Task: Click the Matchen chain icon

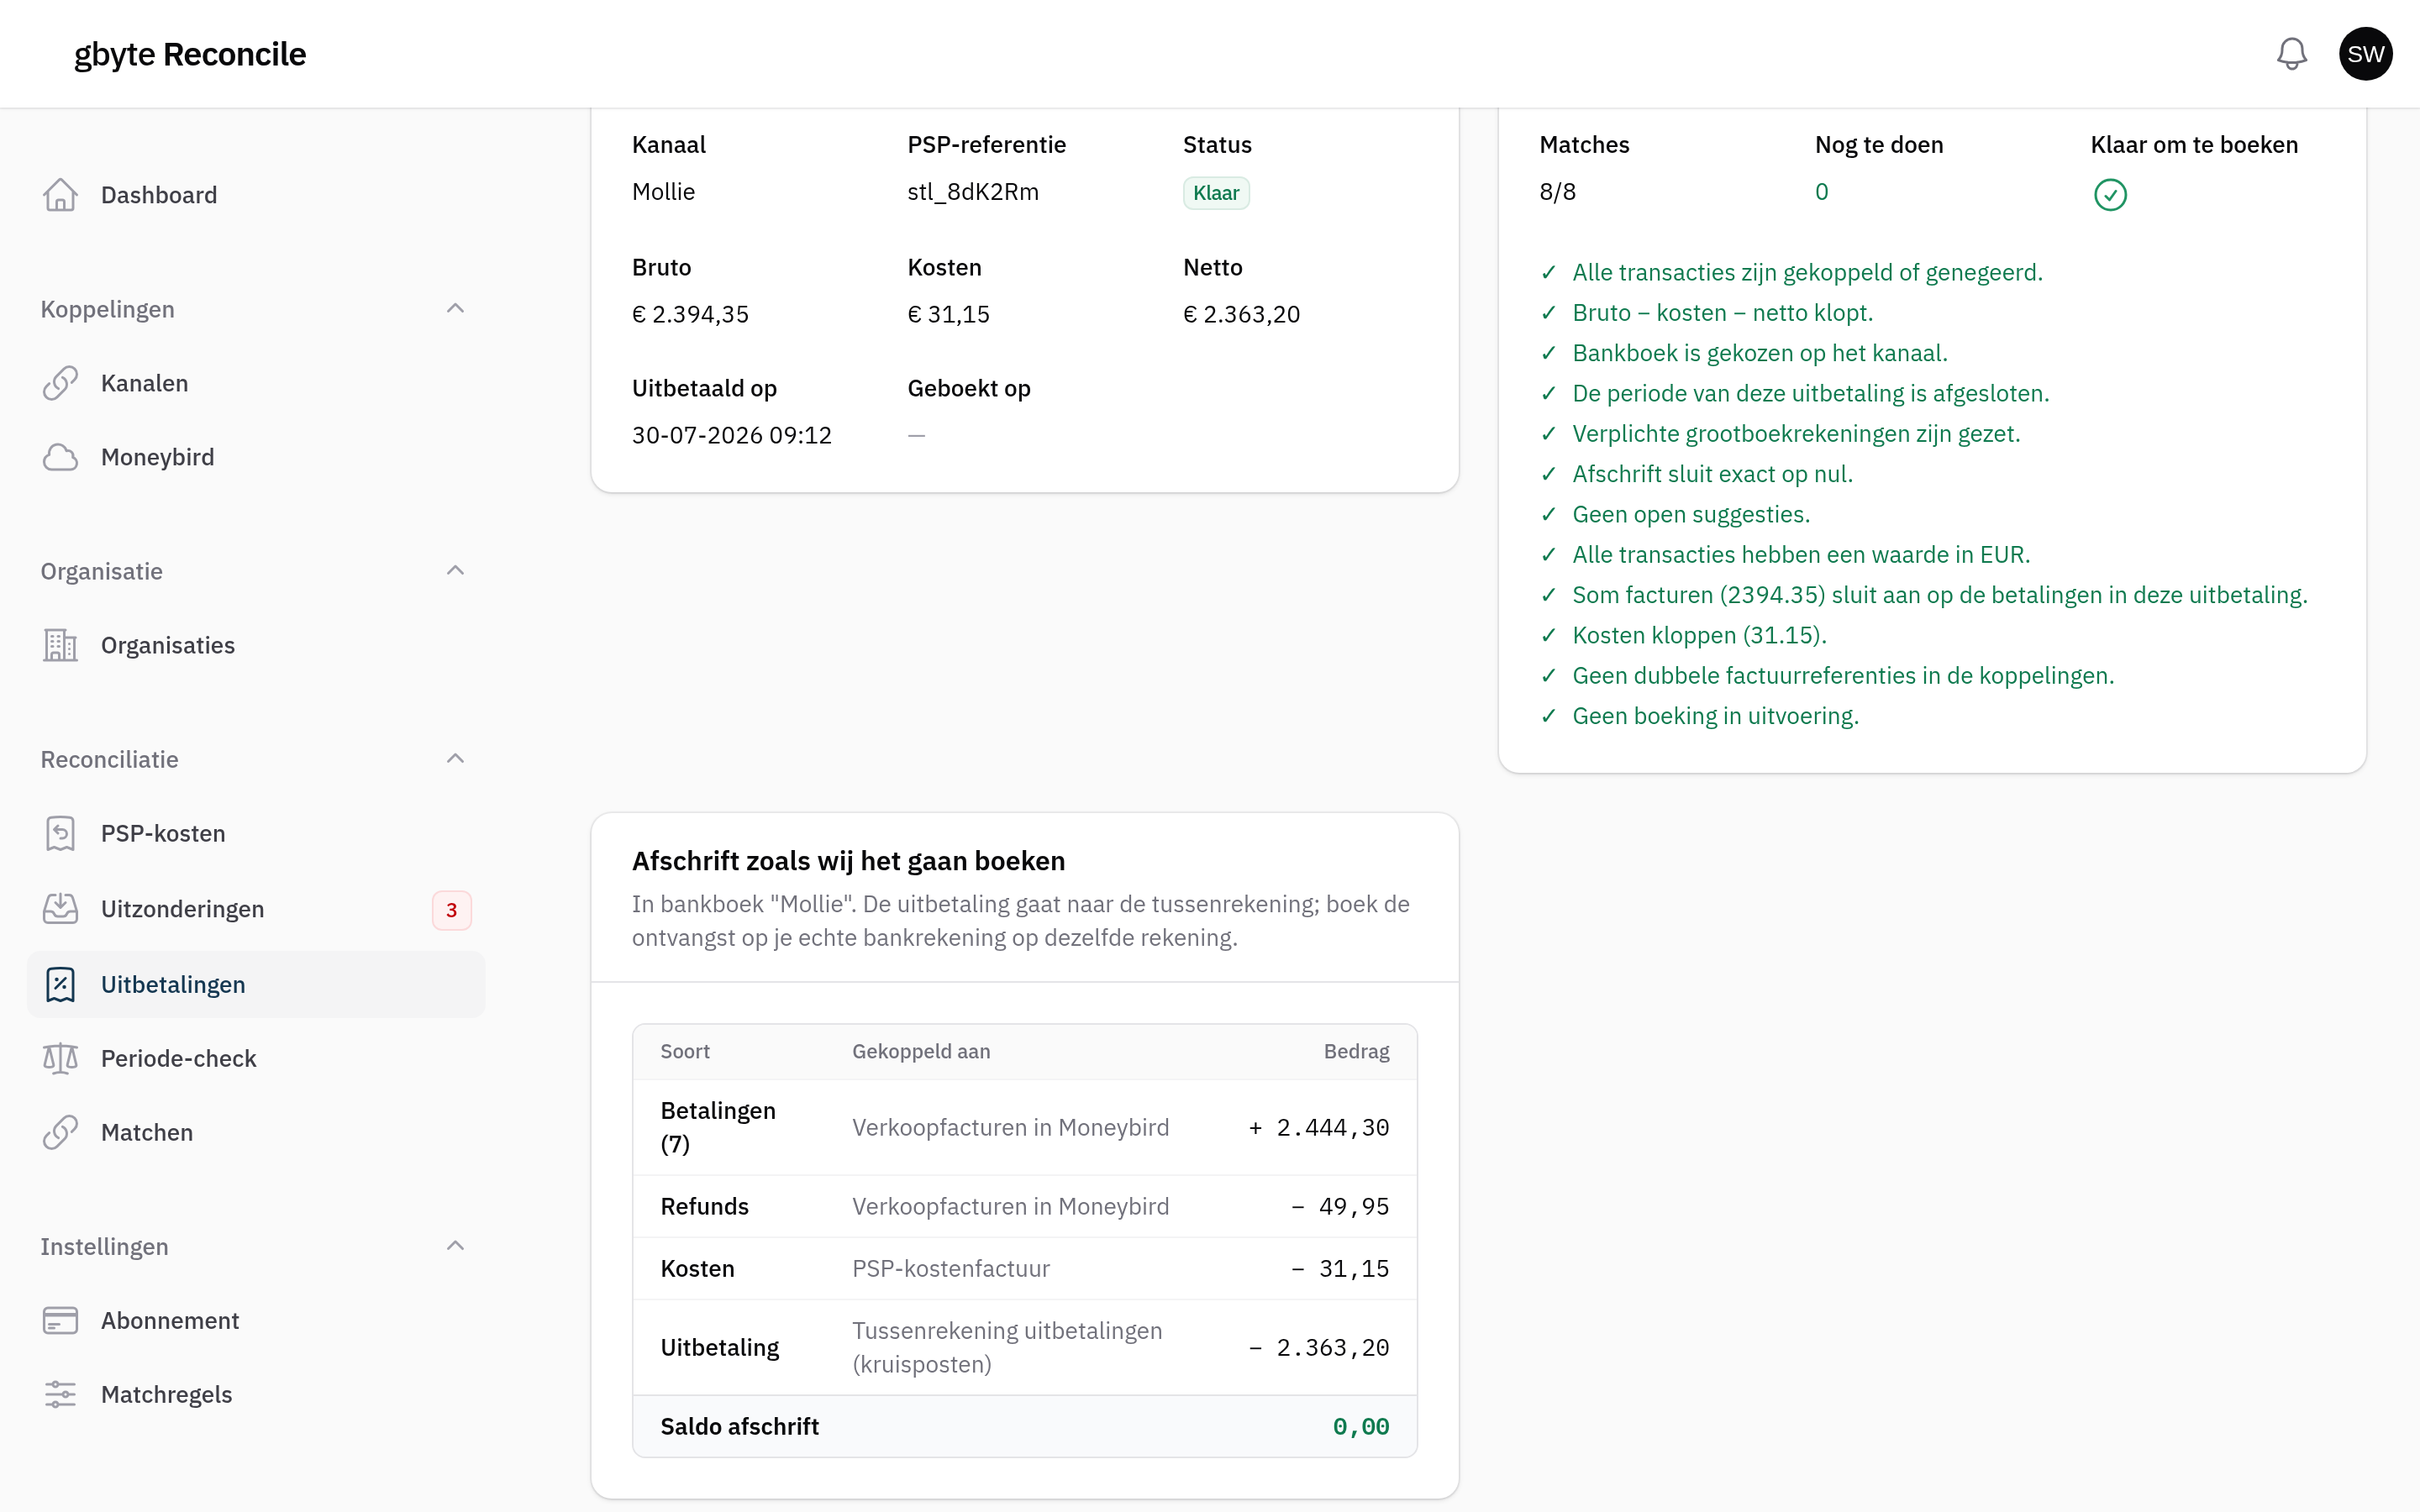Action: 60,1132
